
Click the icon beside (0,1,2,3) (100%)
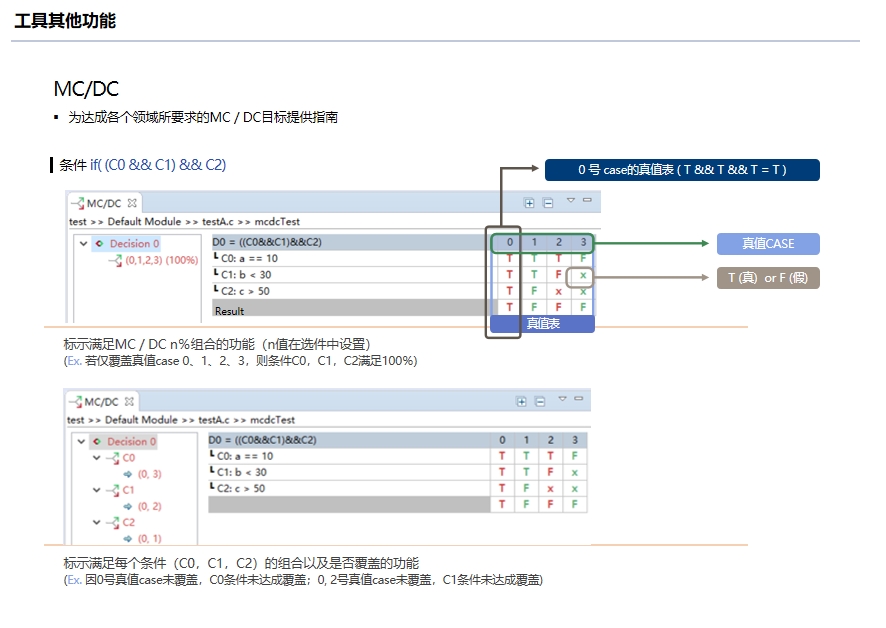pyautogui.click(x=116, y=261)
